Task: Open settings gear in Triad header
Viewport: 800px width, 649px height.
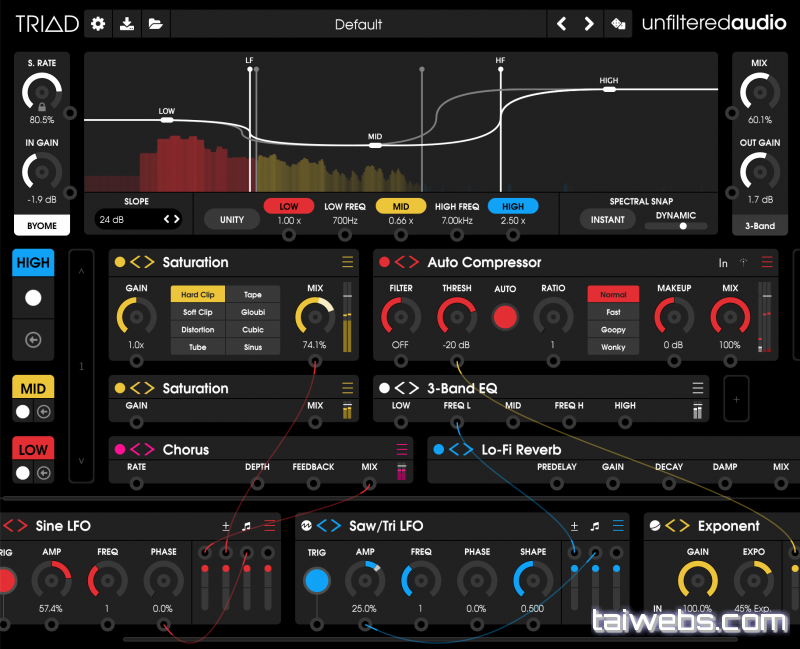Action: point(97,24)
